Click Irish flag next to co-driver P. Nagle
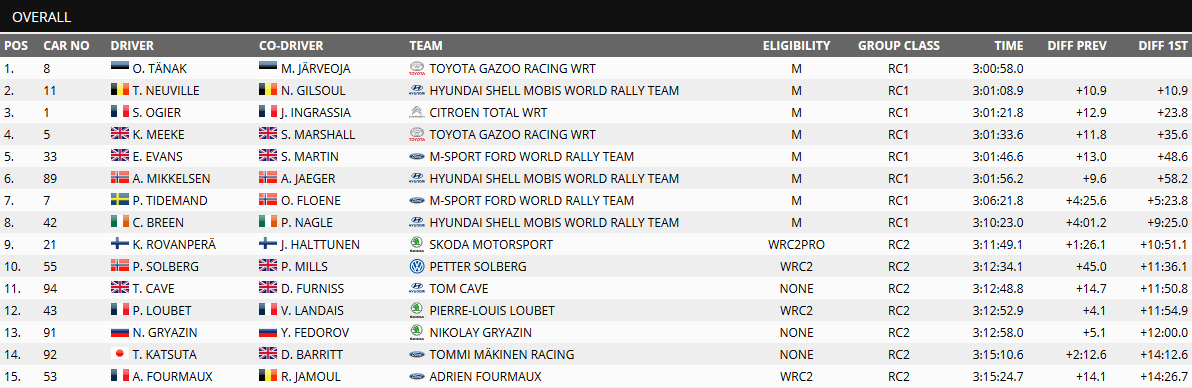The image size is (1192, 388). (268, 223)
